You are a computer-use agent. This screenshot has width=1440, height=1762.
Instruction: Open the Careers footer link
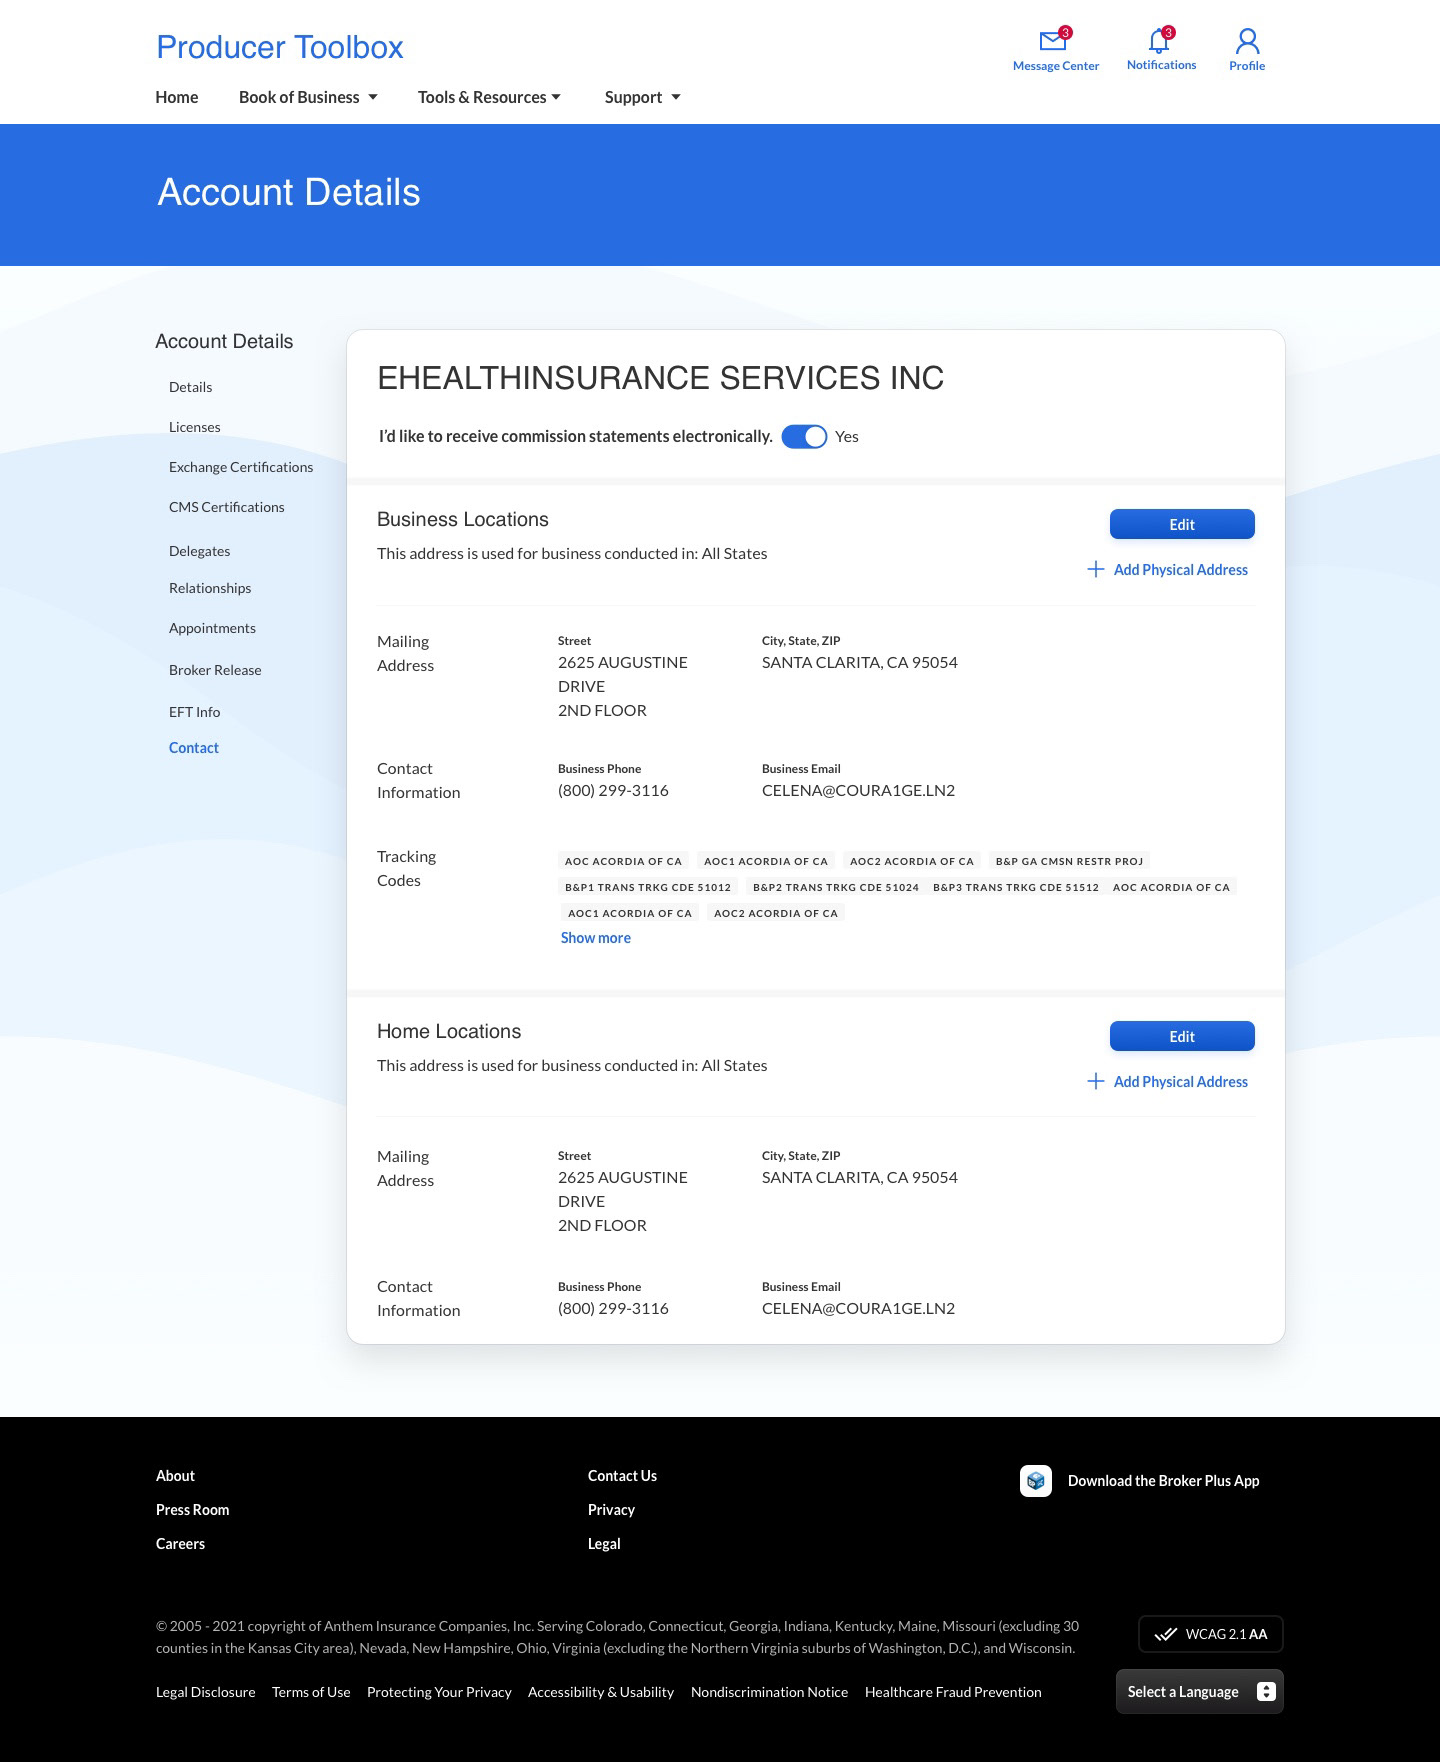click(180, 1544)
